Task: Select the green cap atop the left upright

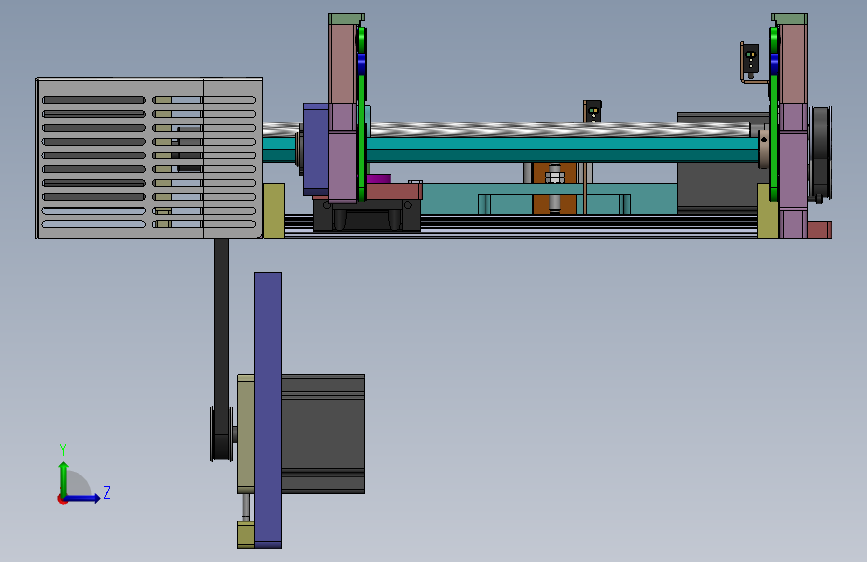Action: coord(346,19)
